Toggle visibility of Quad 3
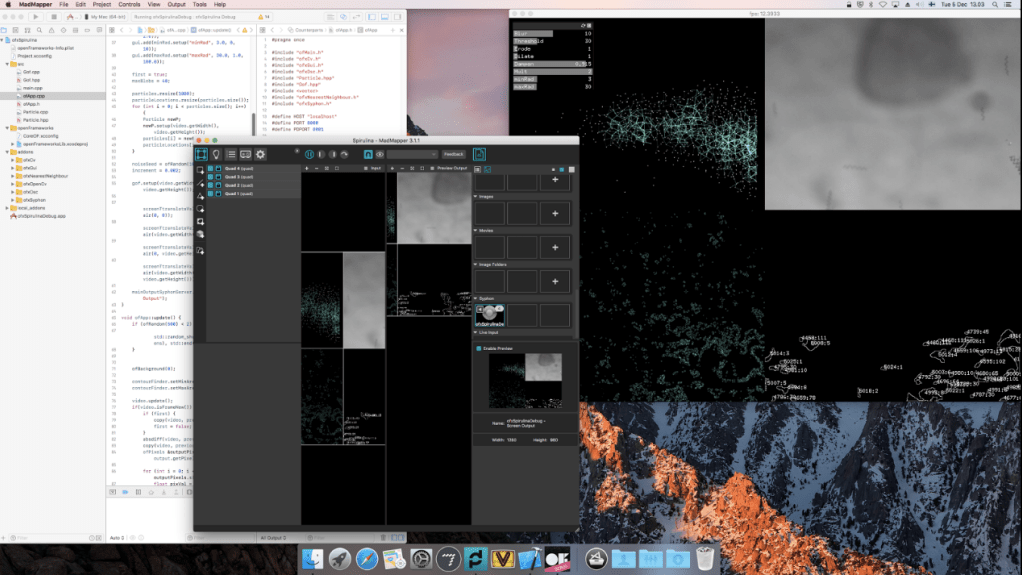The image size is (1022, 575). pyautogui.click(x=211, y=177)
